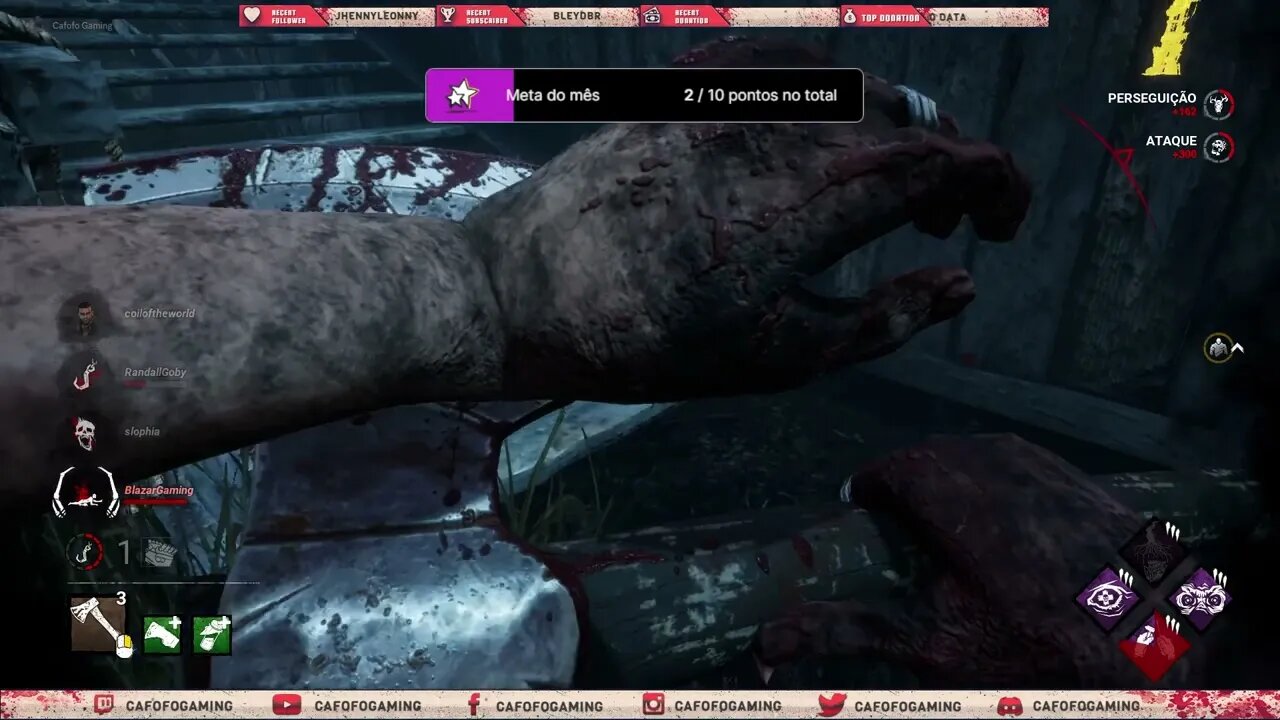Image resolution: width=1280 pixels, height=720 pixels.
Task: Click the '2 / 10 pontos no total' text
Action: [760, 95]
